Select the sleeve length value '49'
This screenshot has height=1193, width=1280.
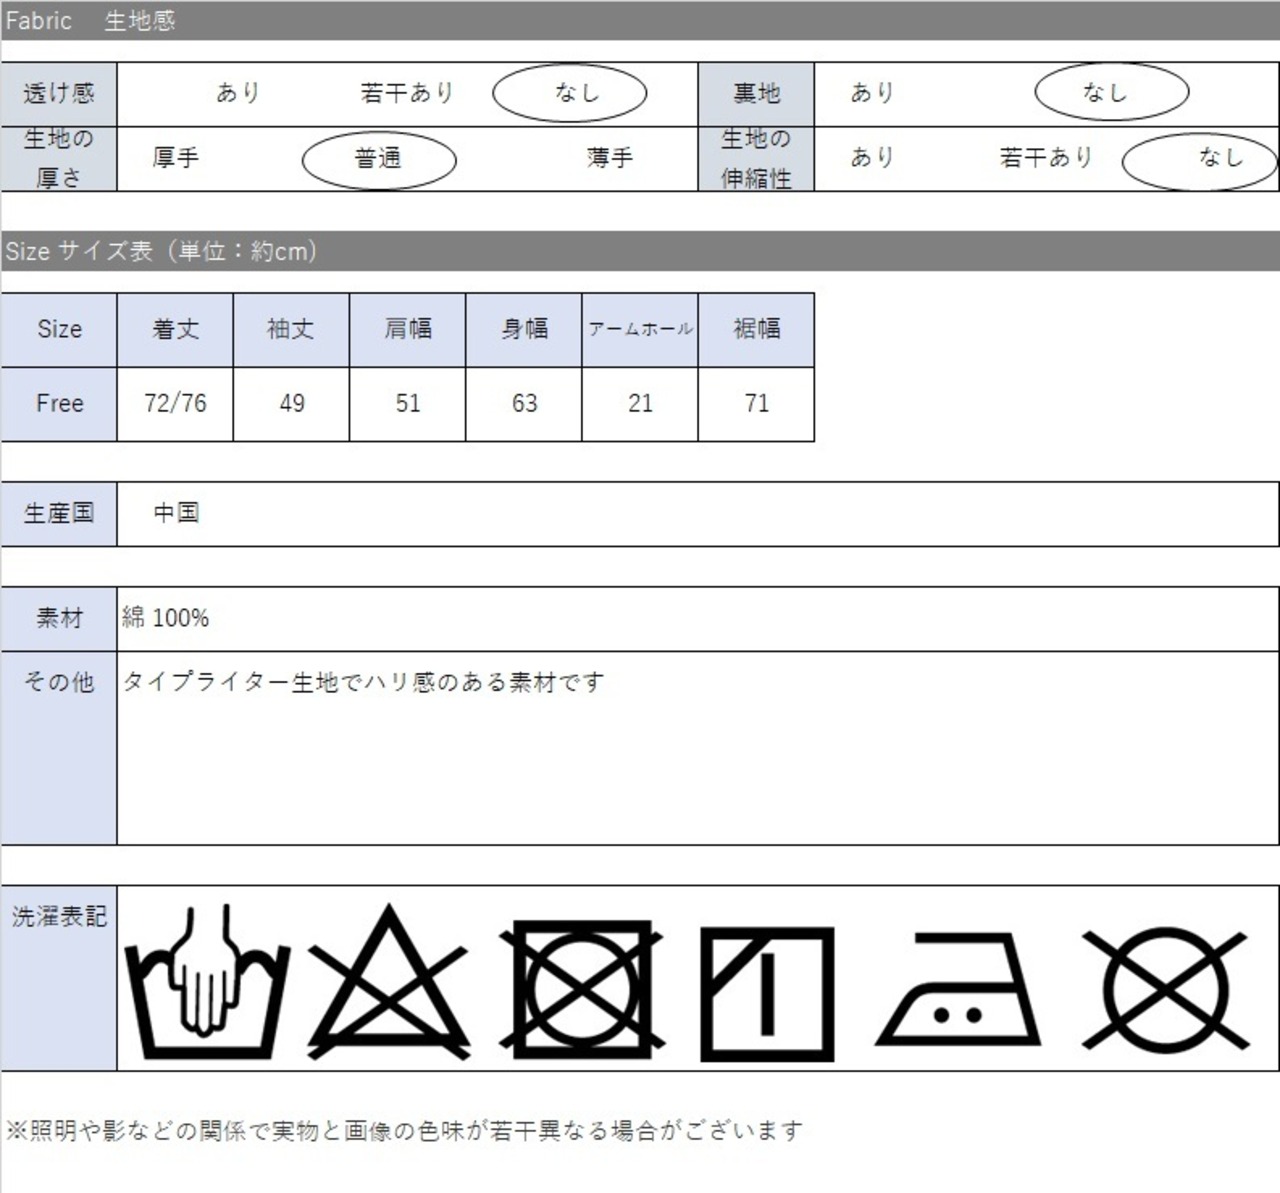click(x=291, y=404)
